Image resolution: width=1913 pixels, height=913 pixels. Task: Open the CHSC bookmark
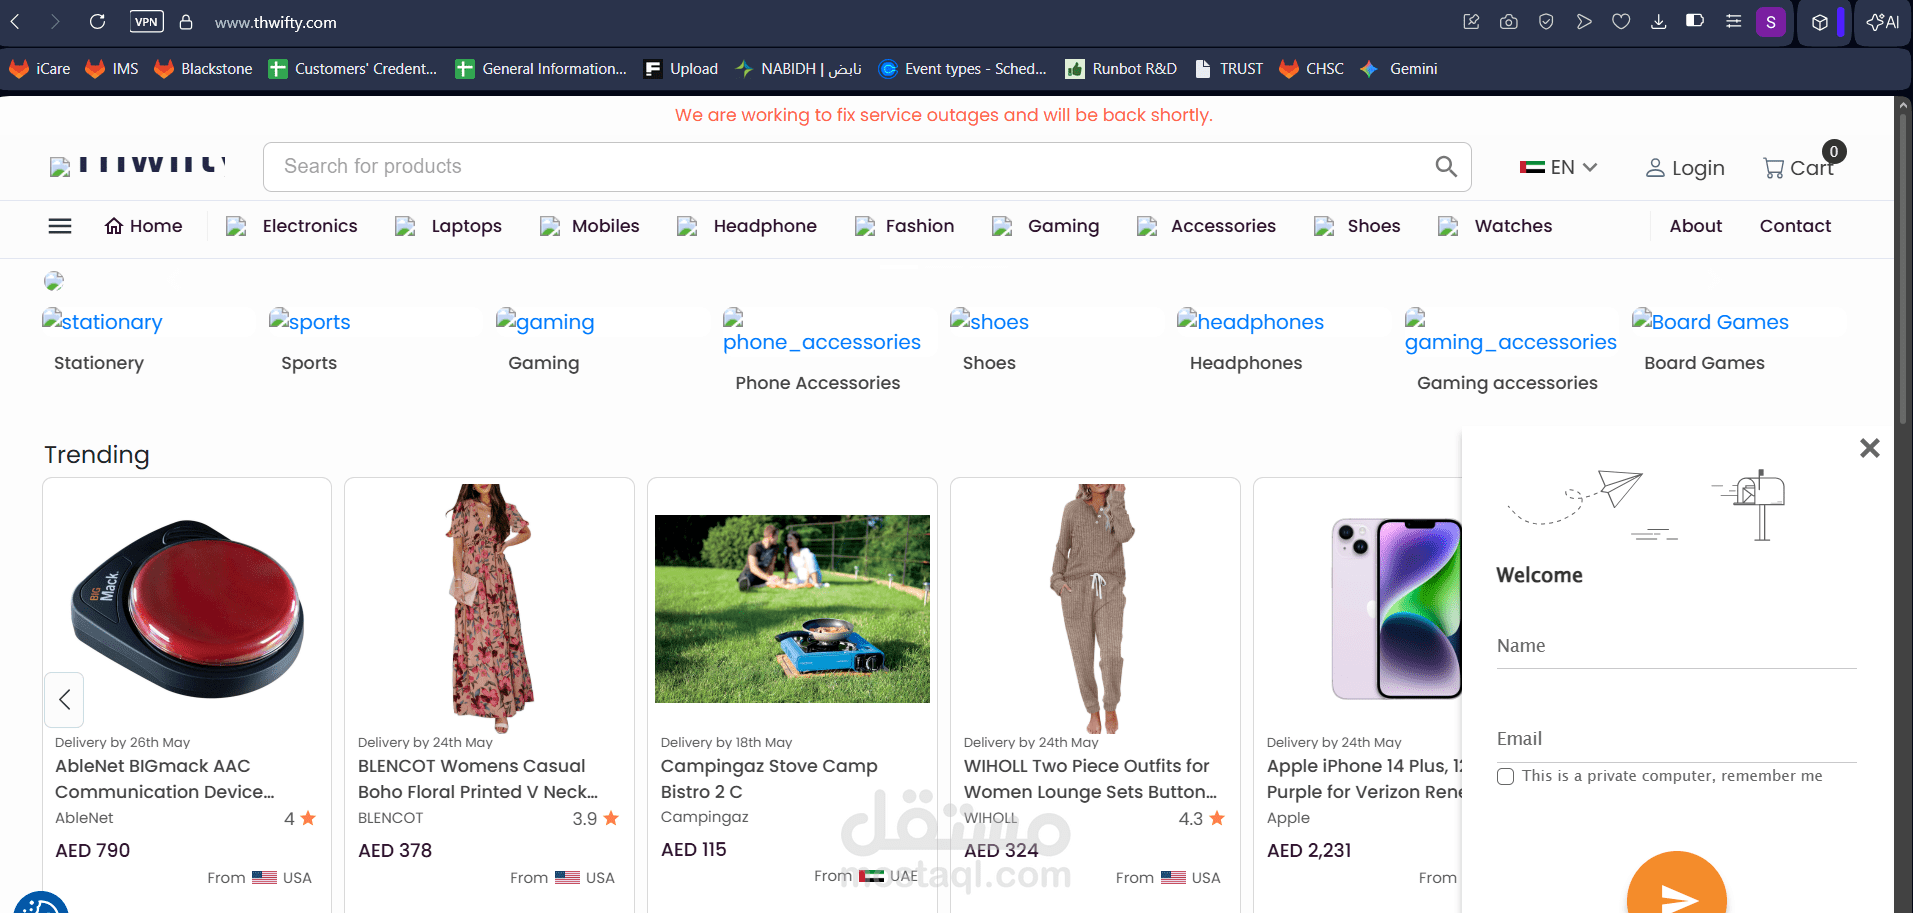click(1312, 69)
